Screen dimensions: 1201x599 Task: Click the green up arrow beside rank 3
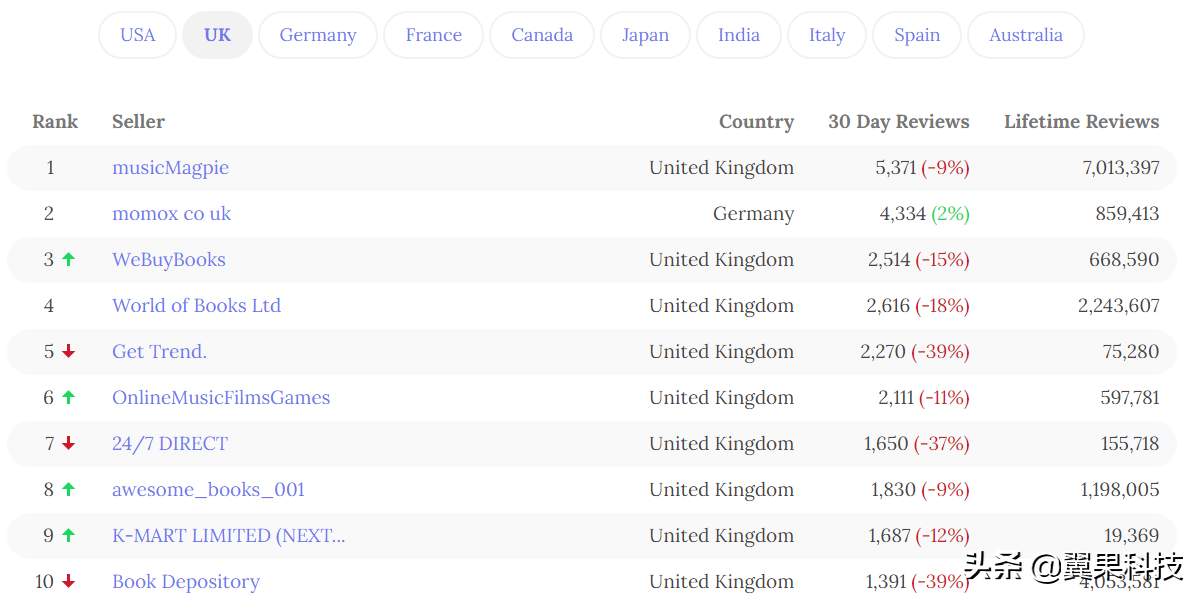pos(68,259)
